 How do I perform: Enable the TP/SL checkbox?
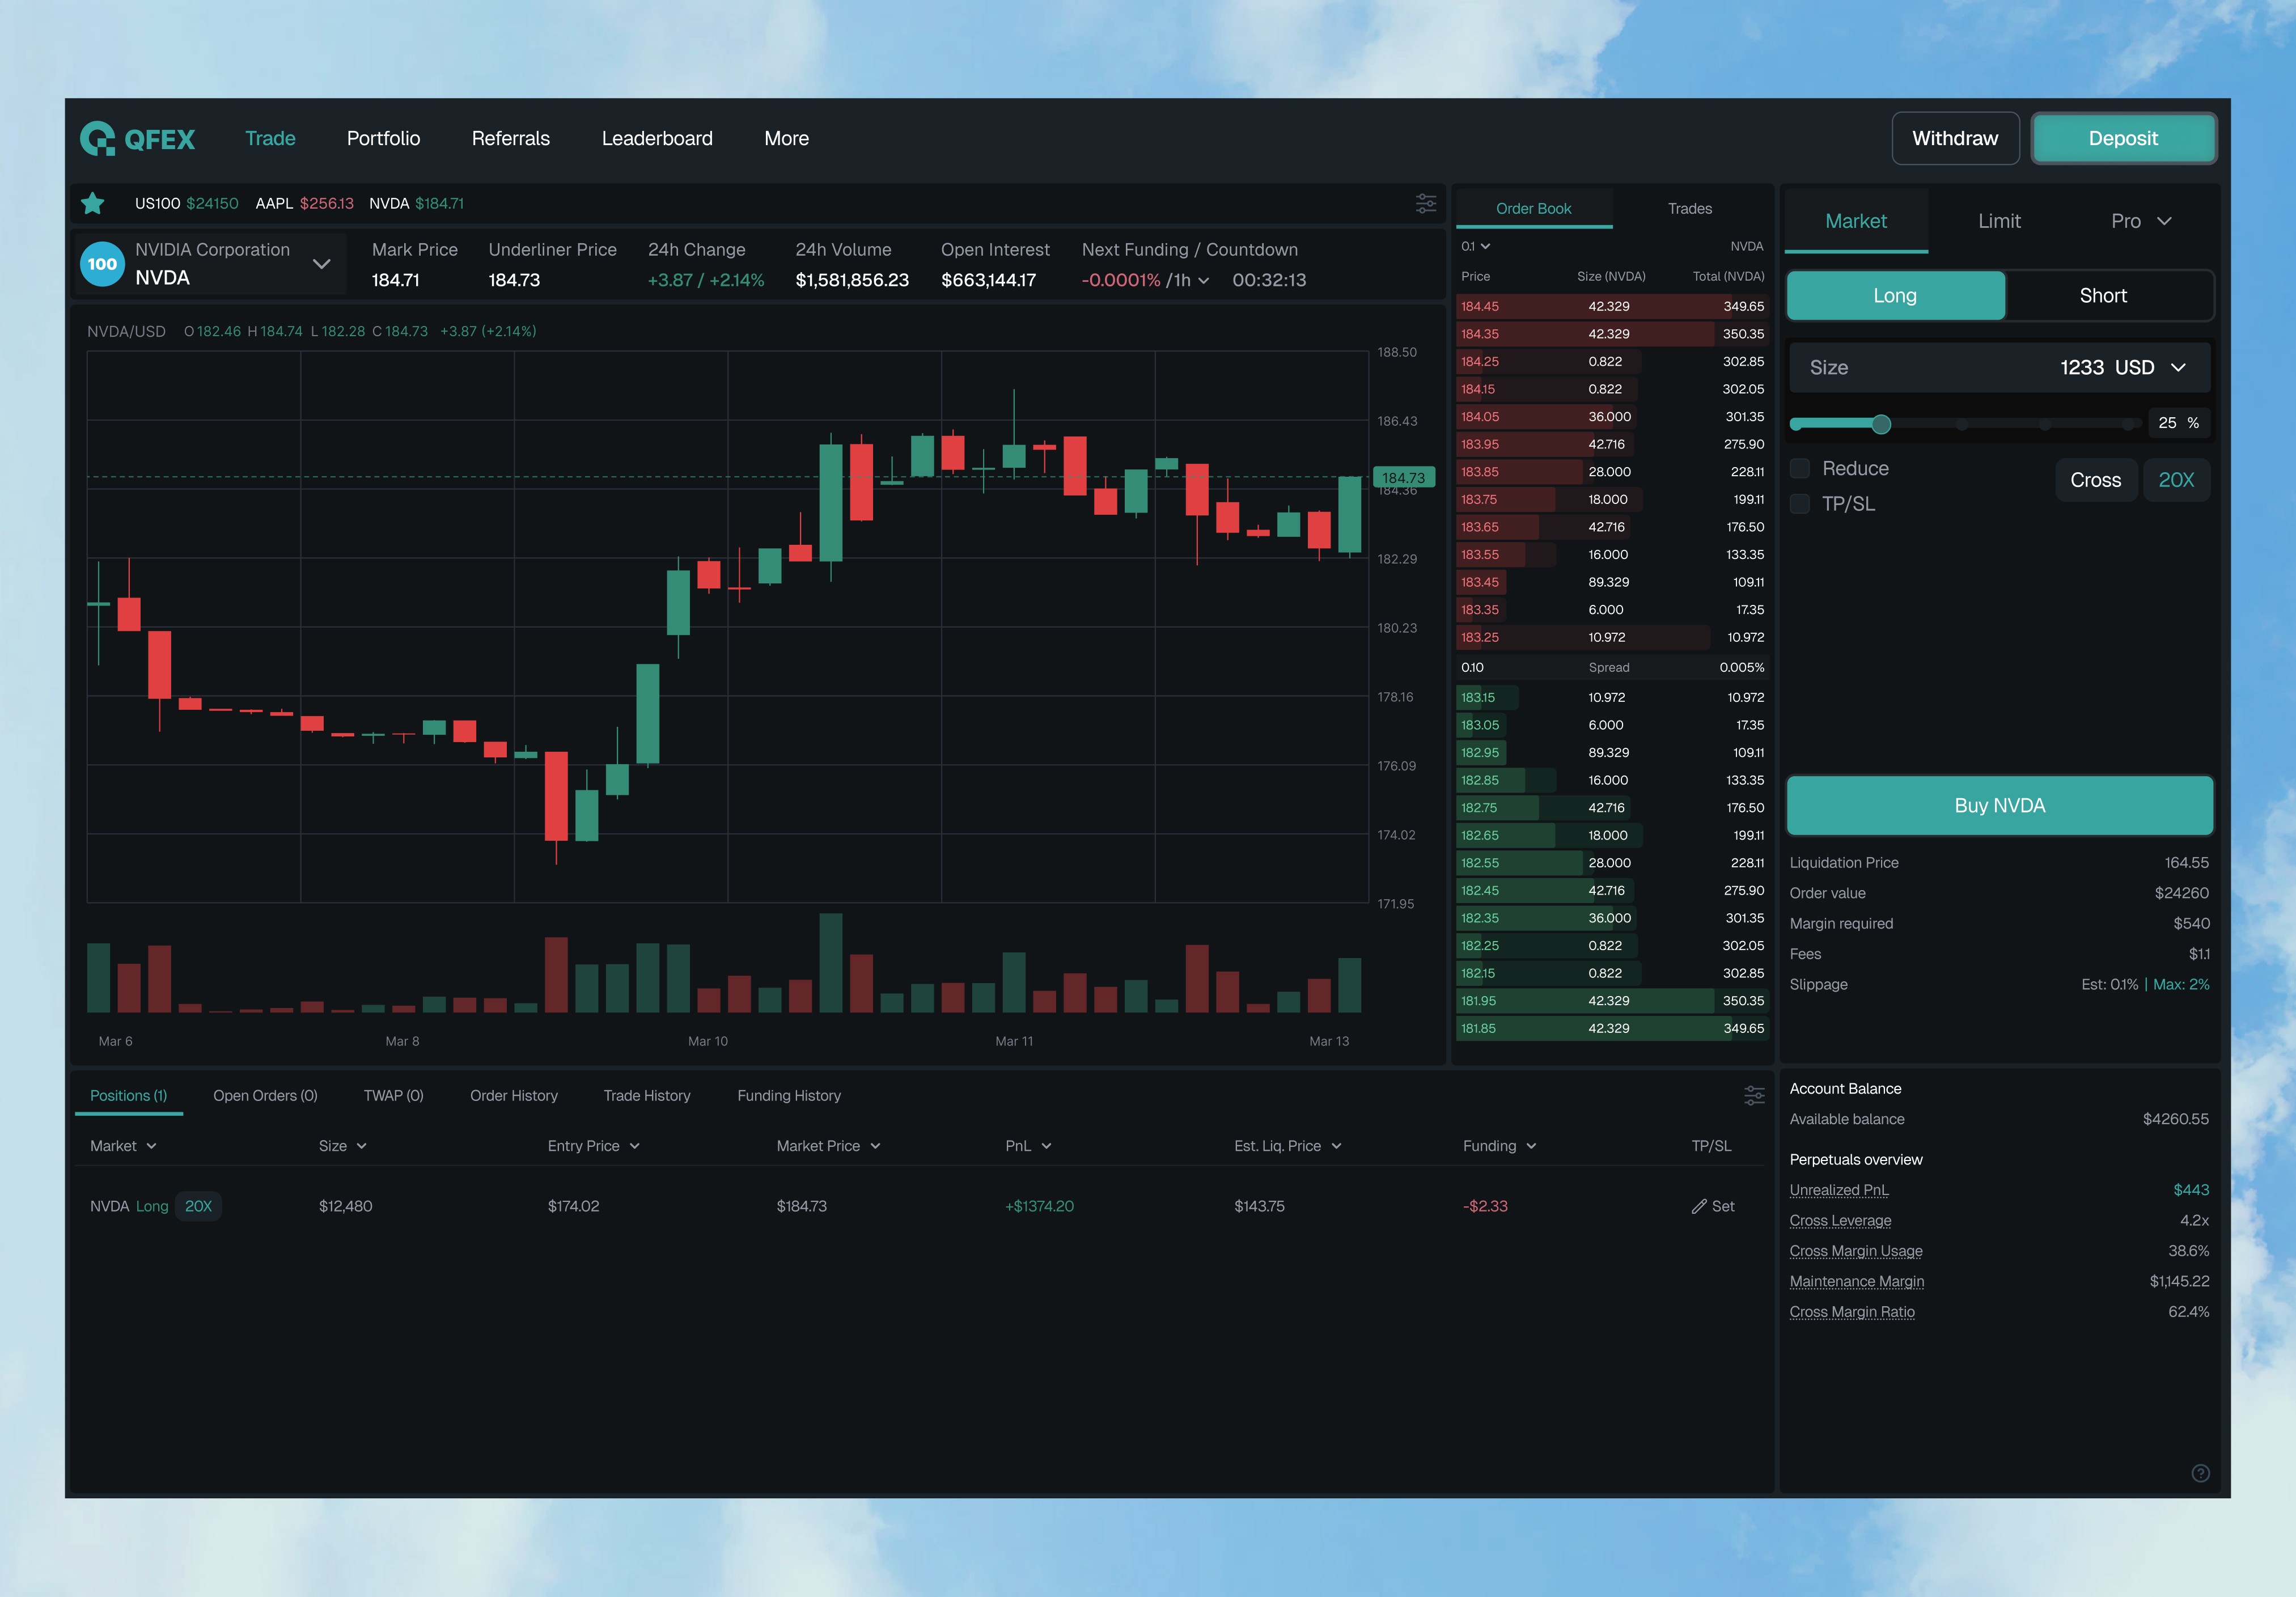(x=1799, y=503)
